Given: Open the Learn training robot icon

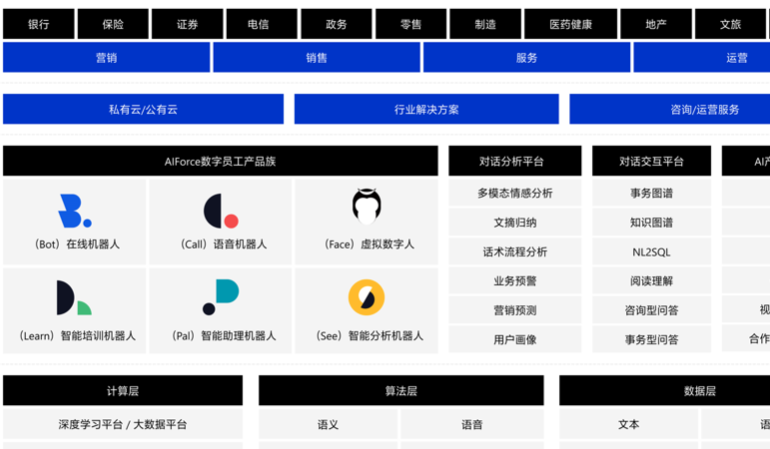Looking at the screenshot, I should coord(75,298).
